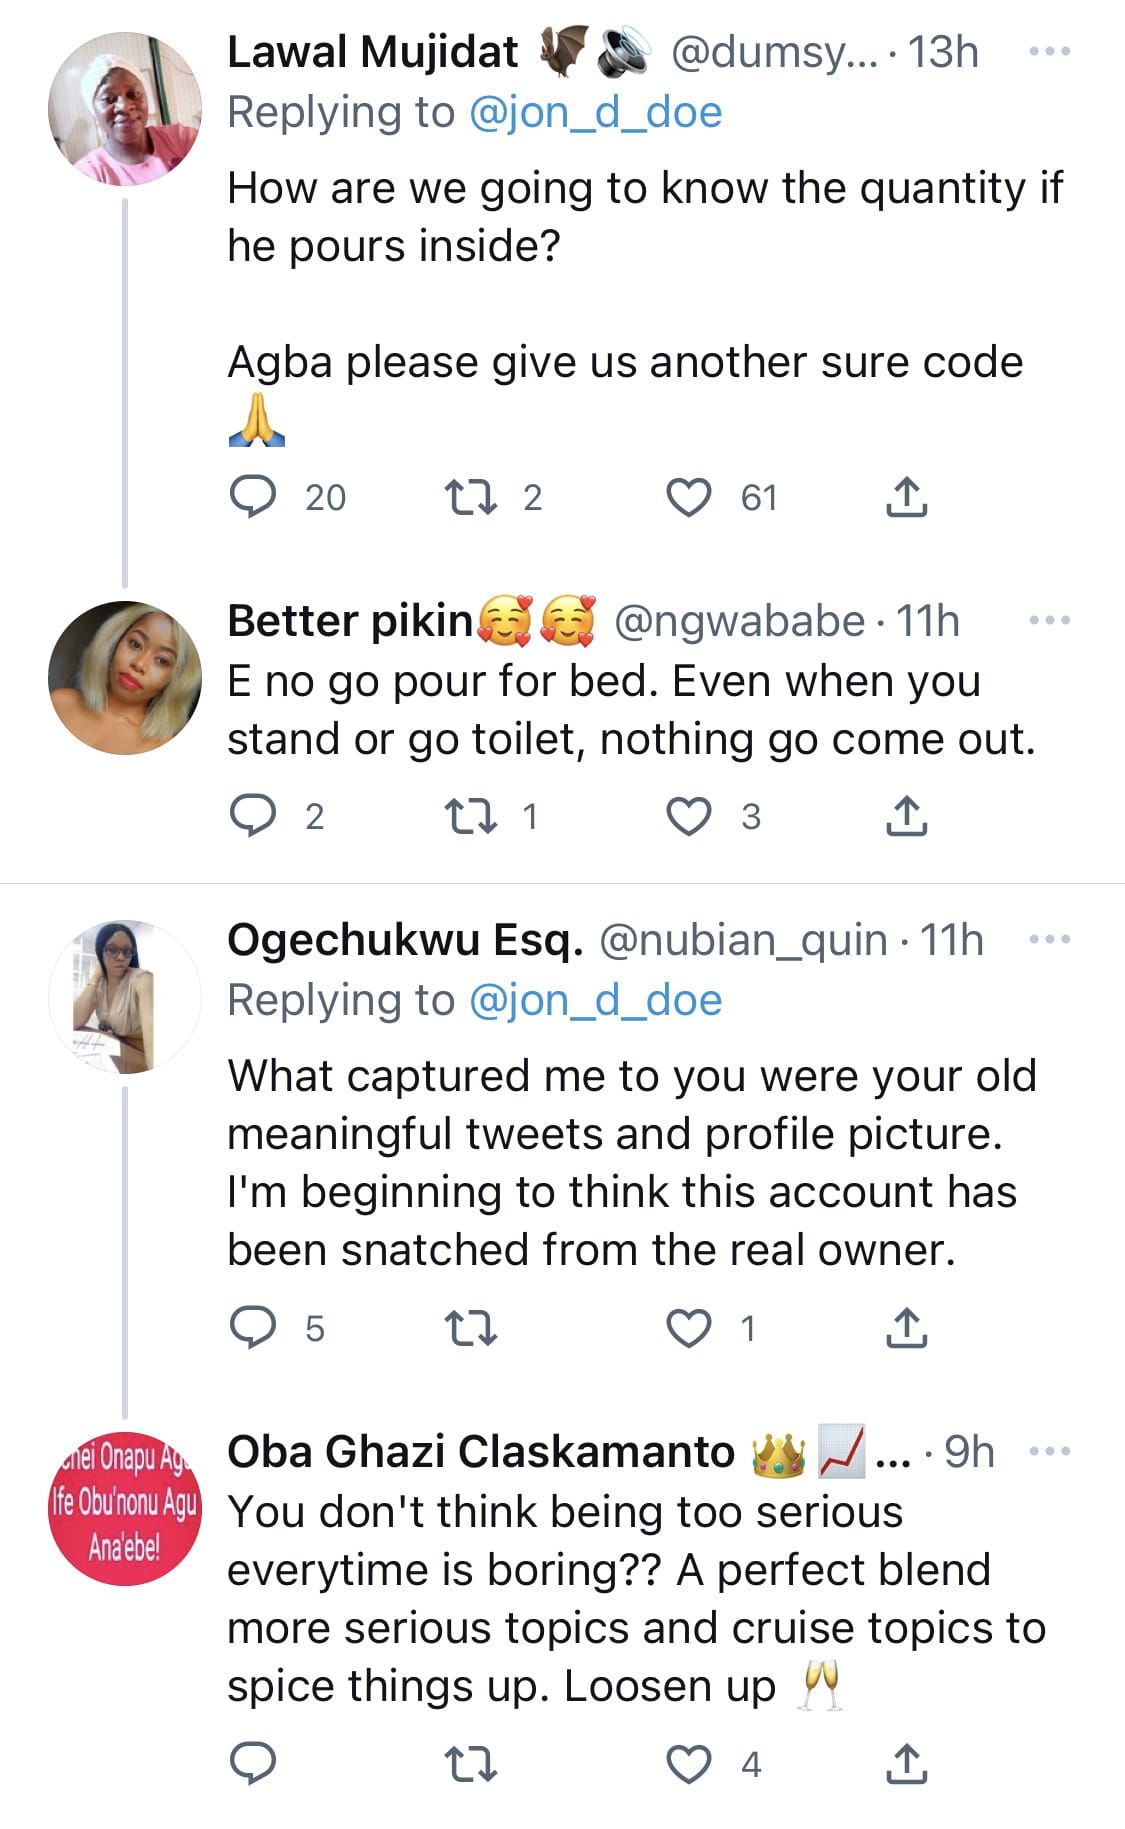
Task: Open @jon_d_doe mention in Lawal's reply
Action: point(595,112)
